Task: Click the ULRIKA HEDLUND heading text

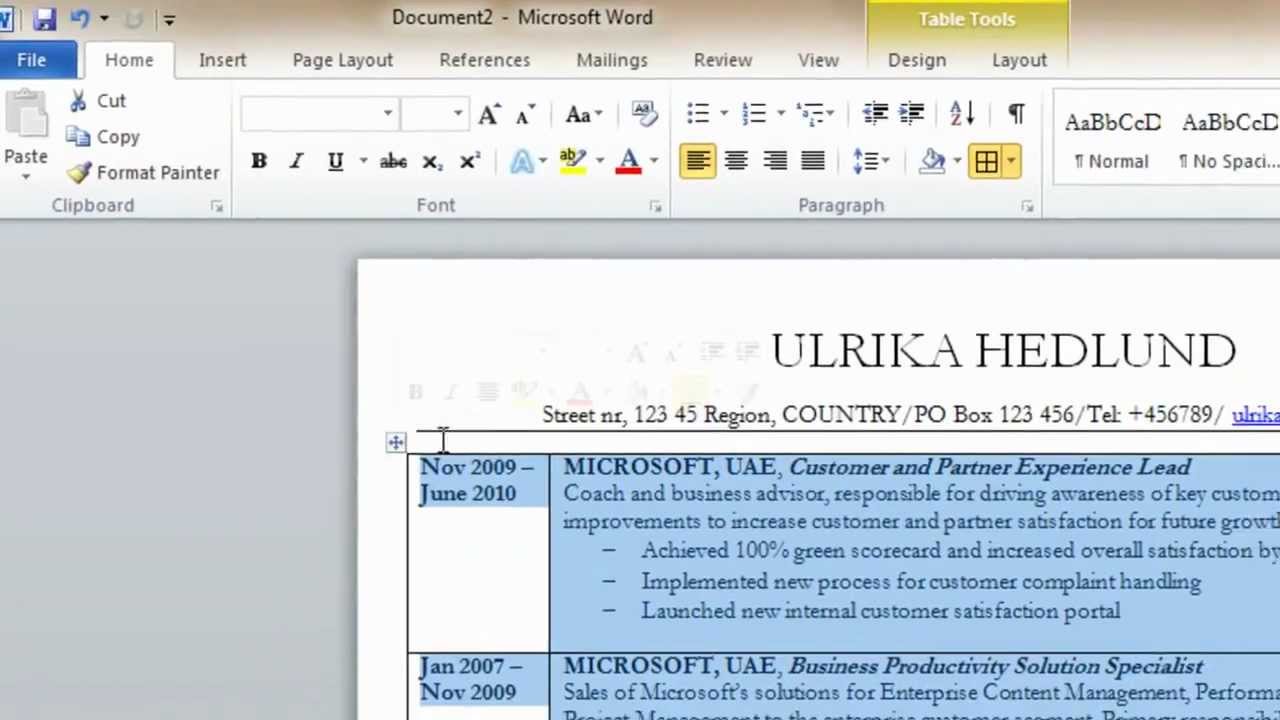Action: (x=1003, y=351)
